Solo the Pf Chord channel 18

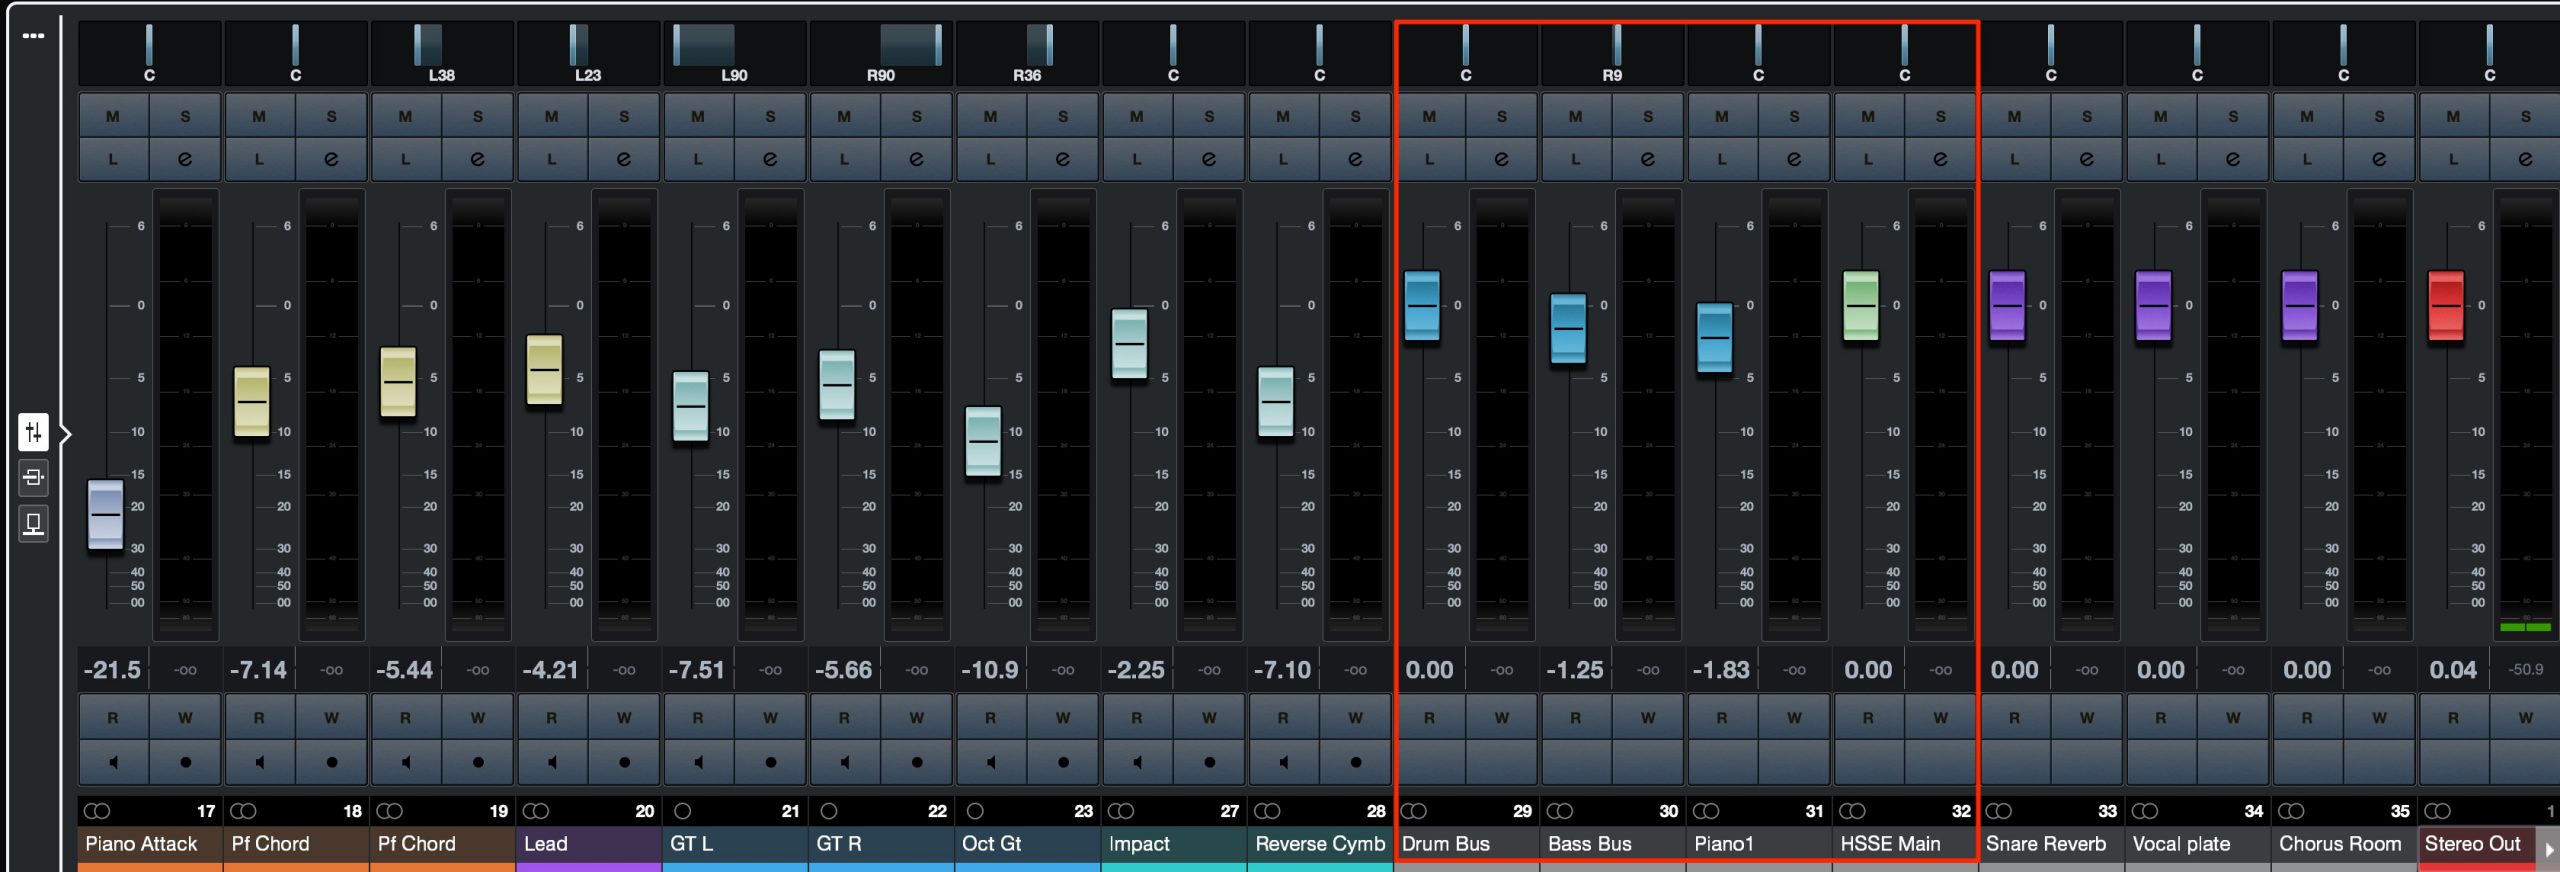click(331, 117)
